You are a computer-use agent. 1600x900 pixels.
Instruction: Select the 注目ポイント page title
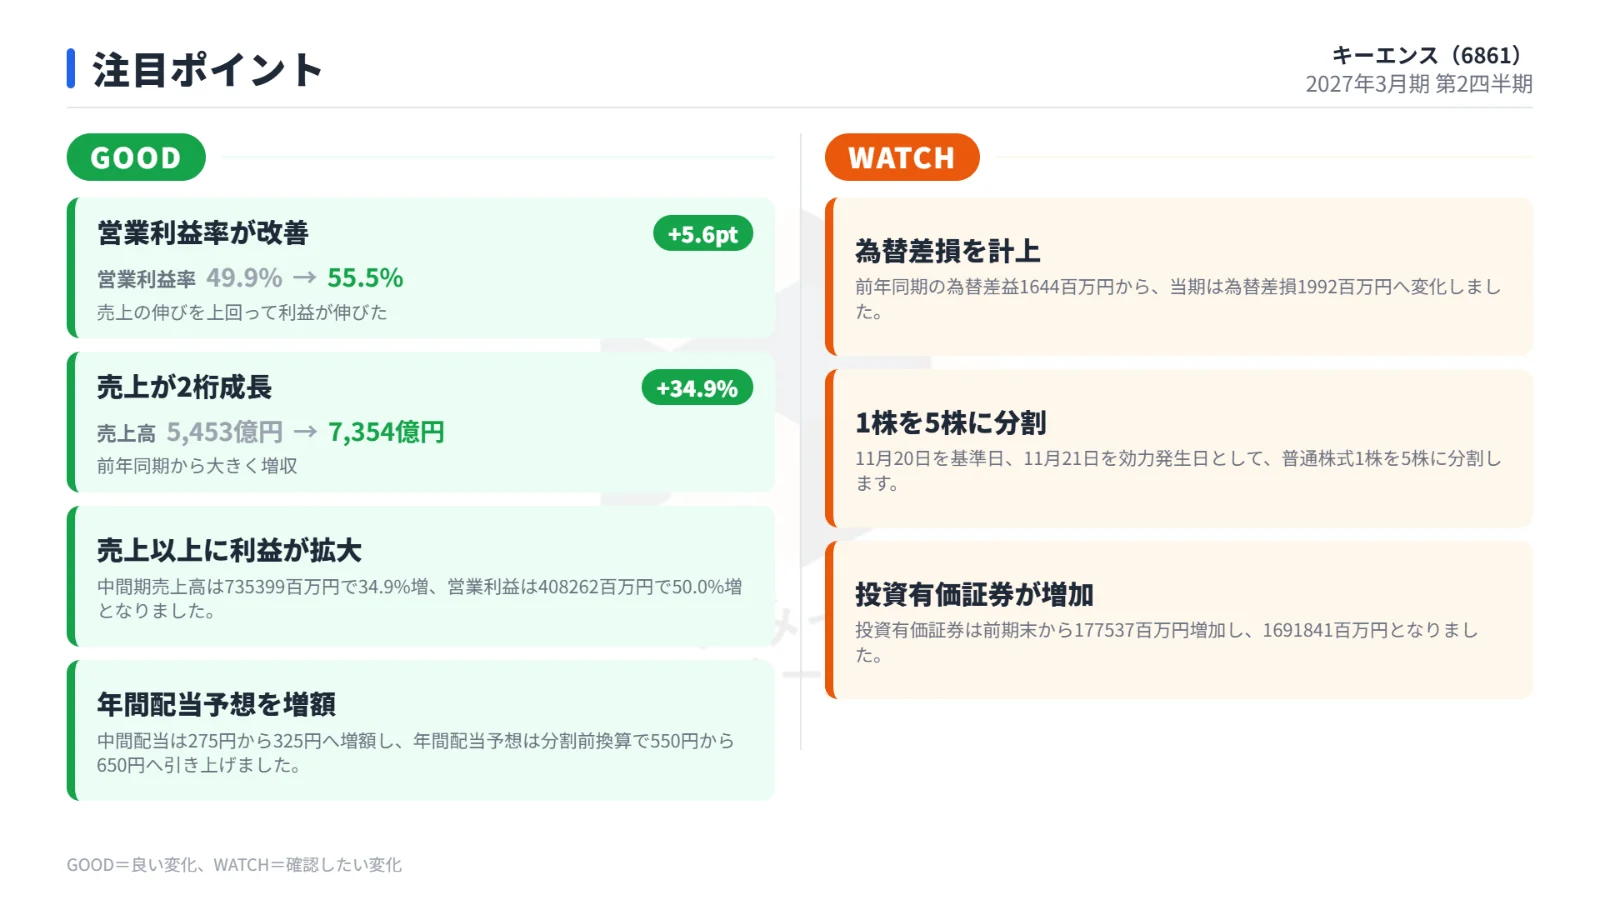point(207,70)
